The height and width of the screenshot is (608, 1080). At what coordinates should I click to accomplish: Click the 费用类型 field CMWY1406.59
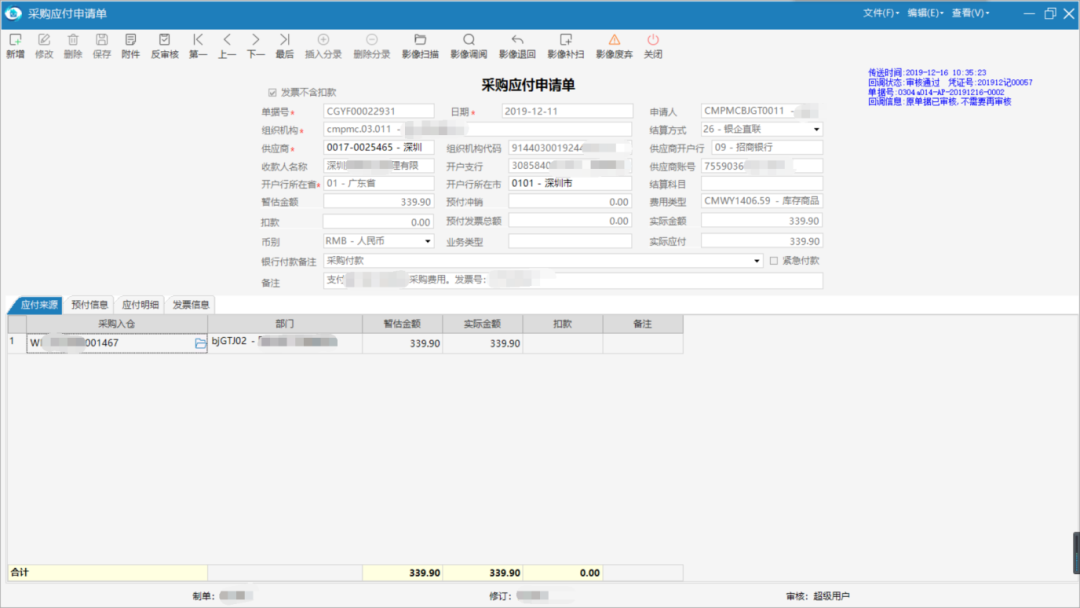click(x=762, y=201)
